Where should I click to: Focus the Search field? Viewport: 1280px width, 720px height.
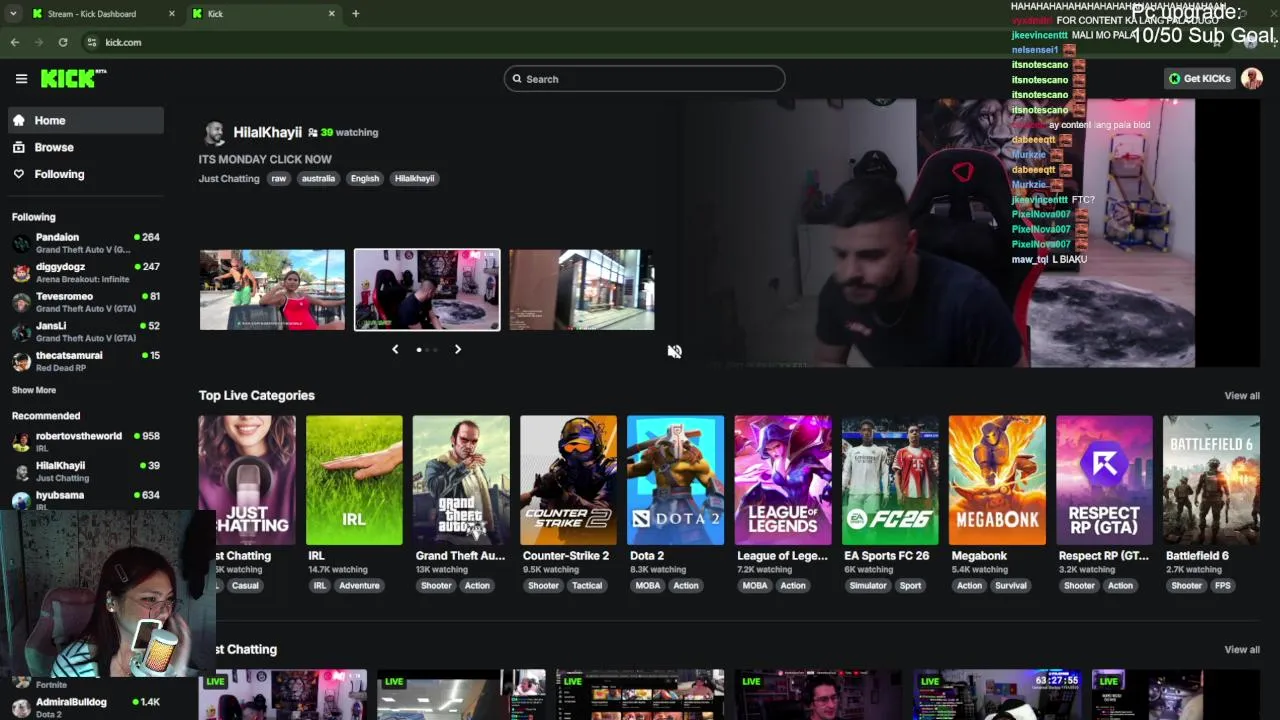645,79
